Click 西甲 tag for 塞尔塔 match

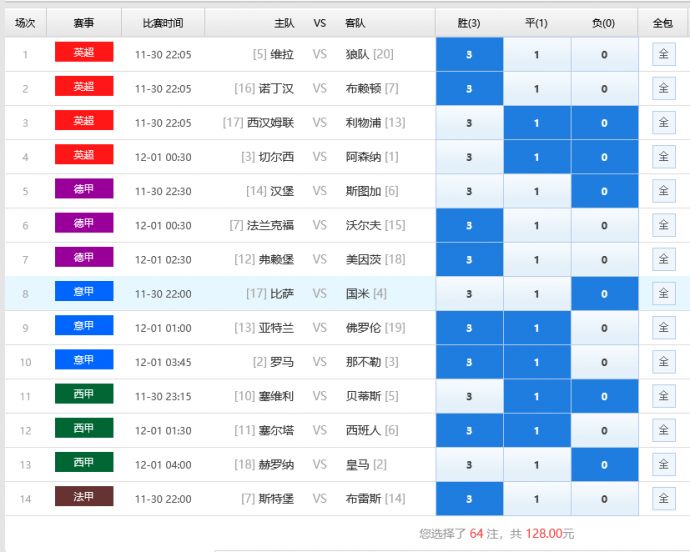pos(84,429)
